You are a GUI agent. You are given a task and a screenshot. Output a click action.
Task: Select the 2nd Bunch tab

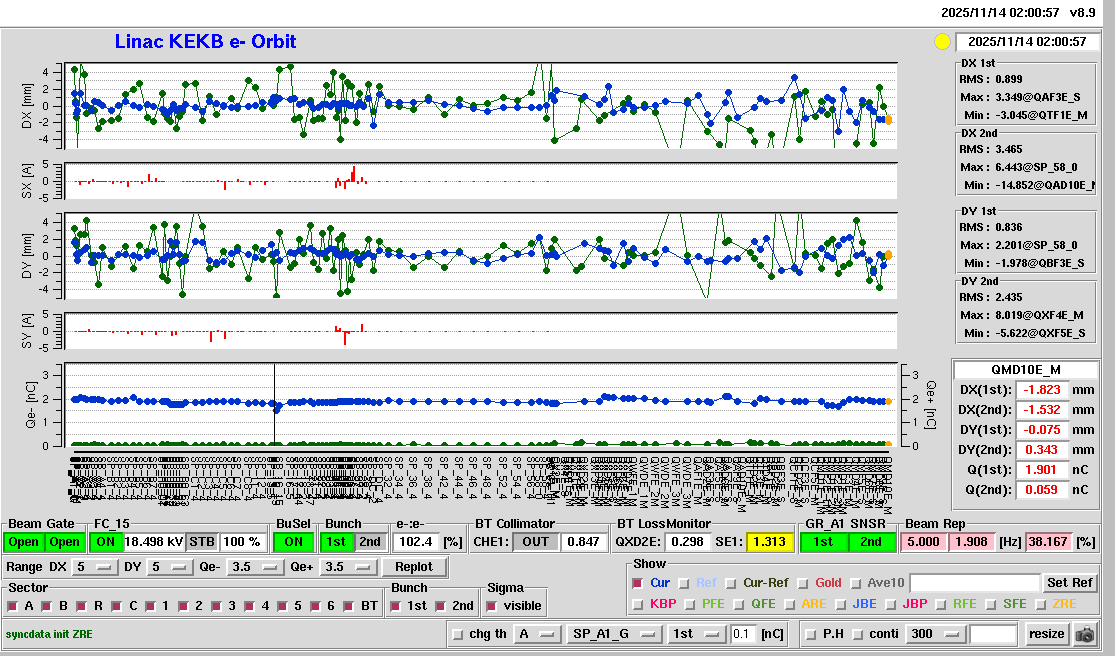click(370, 542)
